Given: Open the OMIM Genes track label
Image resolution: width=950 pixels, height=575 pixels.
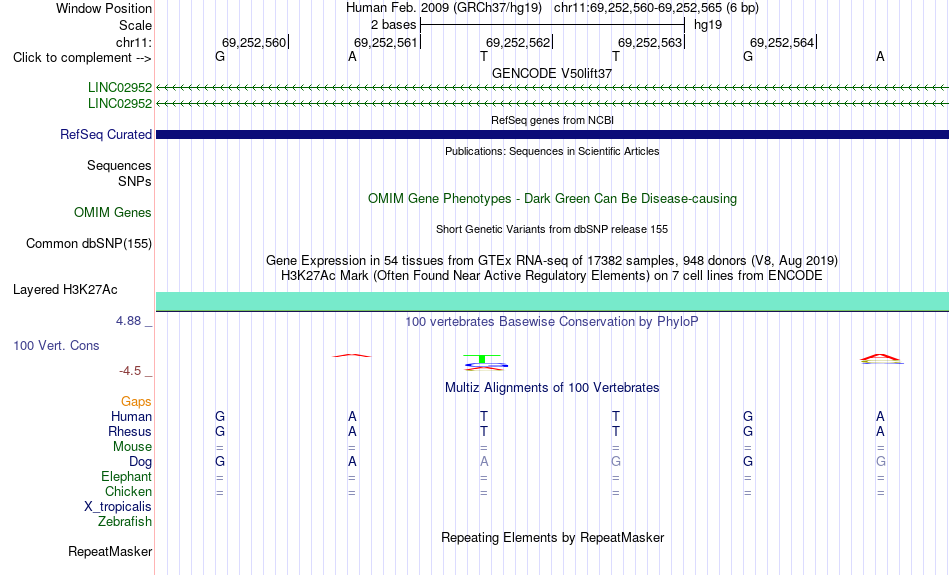Looking at the screenshot, I should 113,213.
